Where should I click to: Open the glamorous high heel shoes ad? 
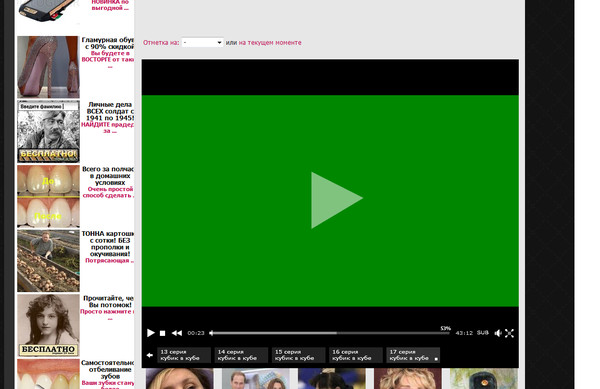(48, 67)
